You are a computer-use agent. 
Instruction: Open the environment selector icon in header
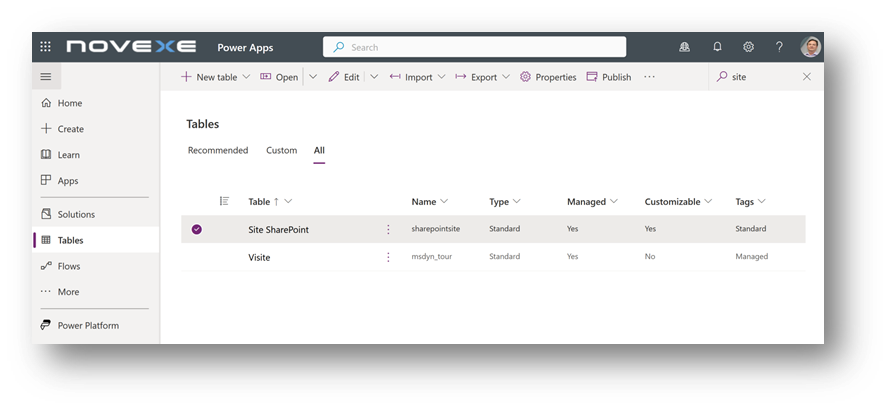click(685, 47)
